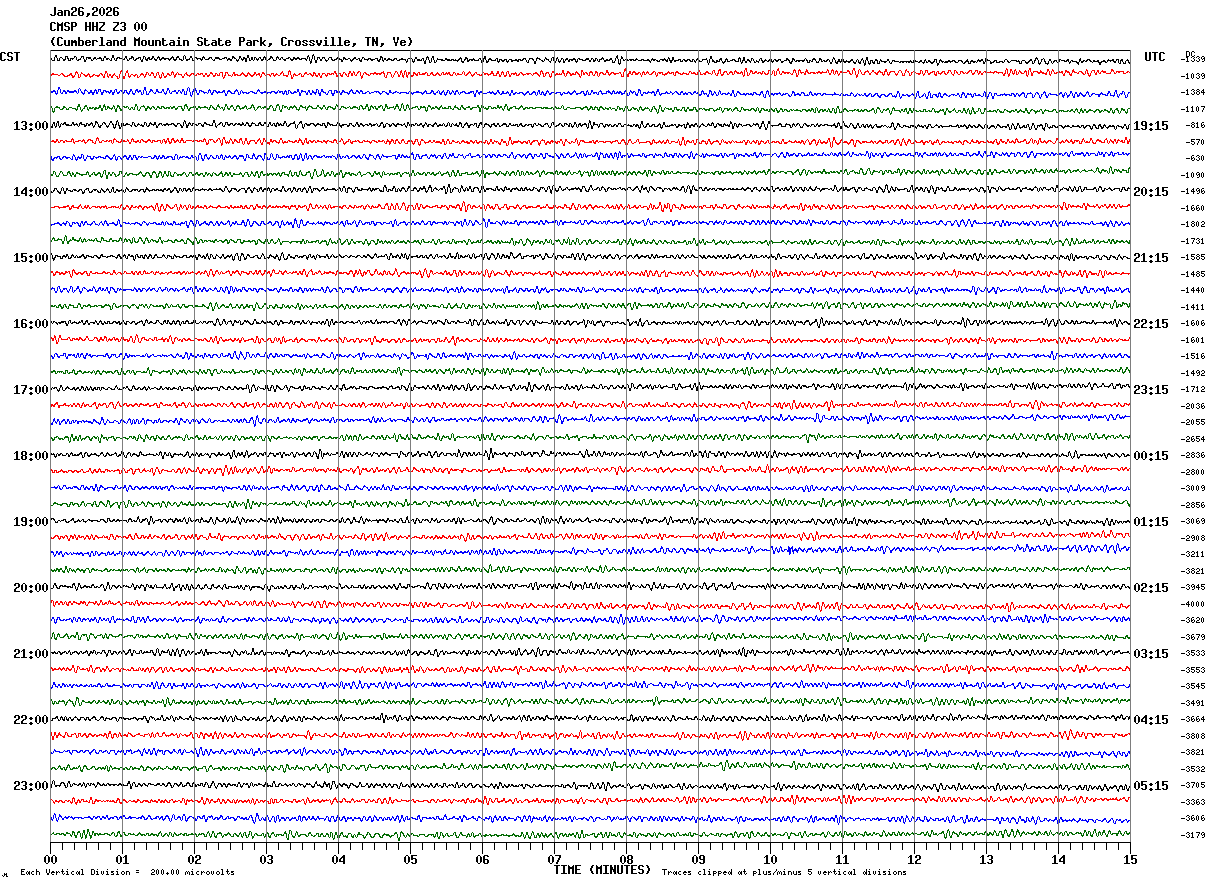Click the DC offset value -3363

(x=1194, y=802)
